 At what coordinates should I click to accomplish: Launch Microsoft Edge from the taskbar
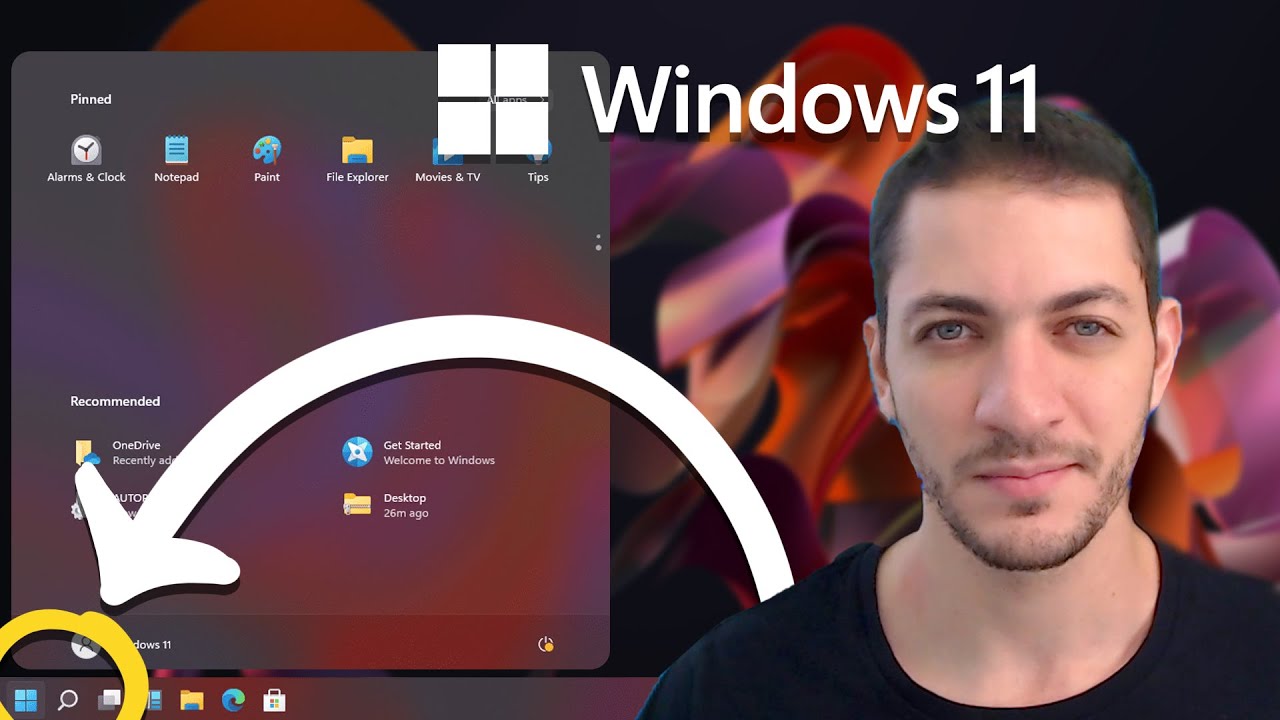point(233,700)
